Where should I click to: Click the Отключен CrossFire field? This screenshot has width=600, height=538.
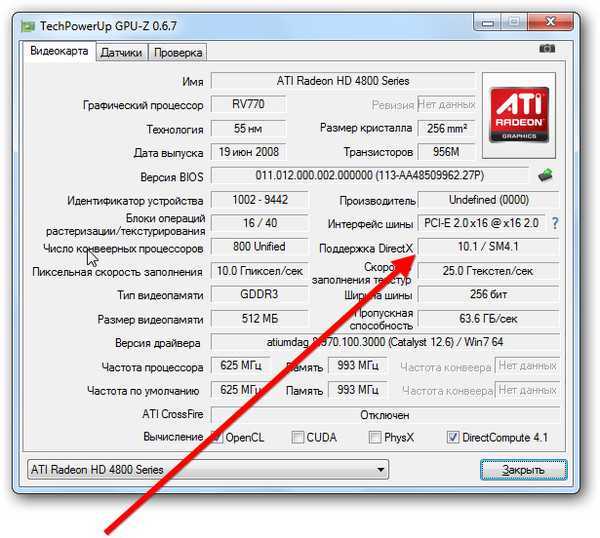click(385, 415)
